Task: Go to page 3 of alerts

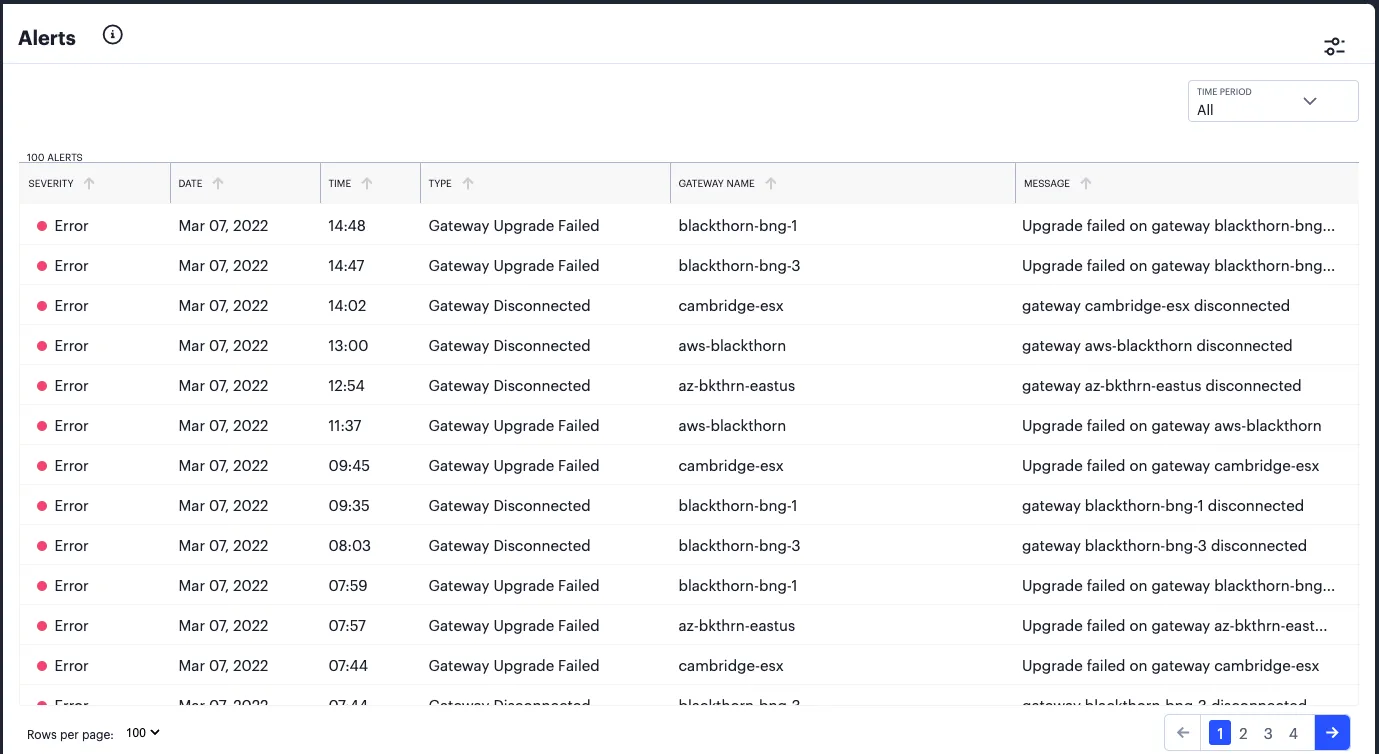Action: [x=1268, y=733]
